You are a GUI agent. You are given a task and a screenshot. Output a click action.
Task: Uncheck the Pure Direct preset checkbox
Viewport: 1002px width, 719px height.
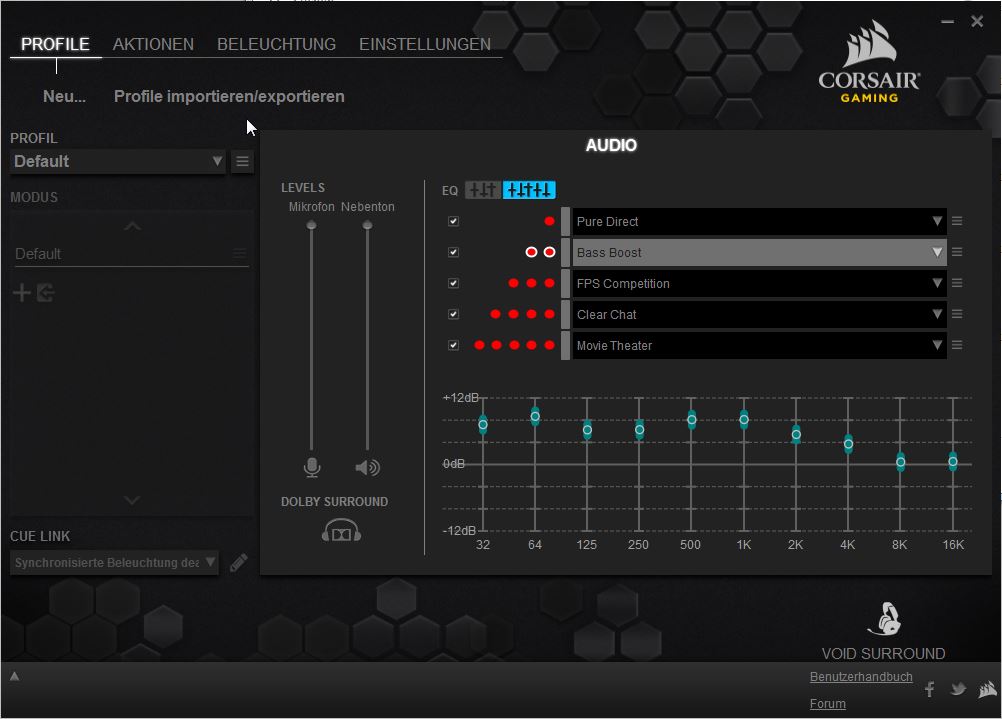[x=453, y=222]
